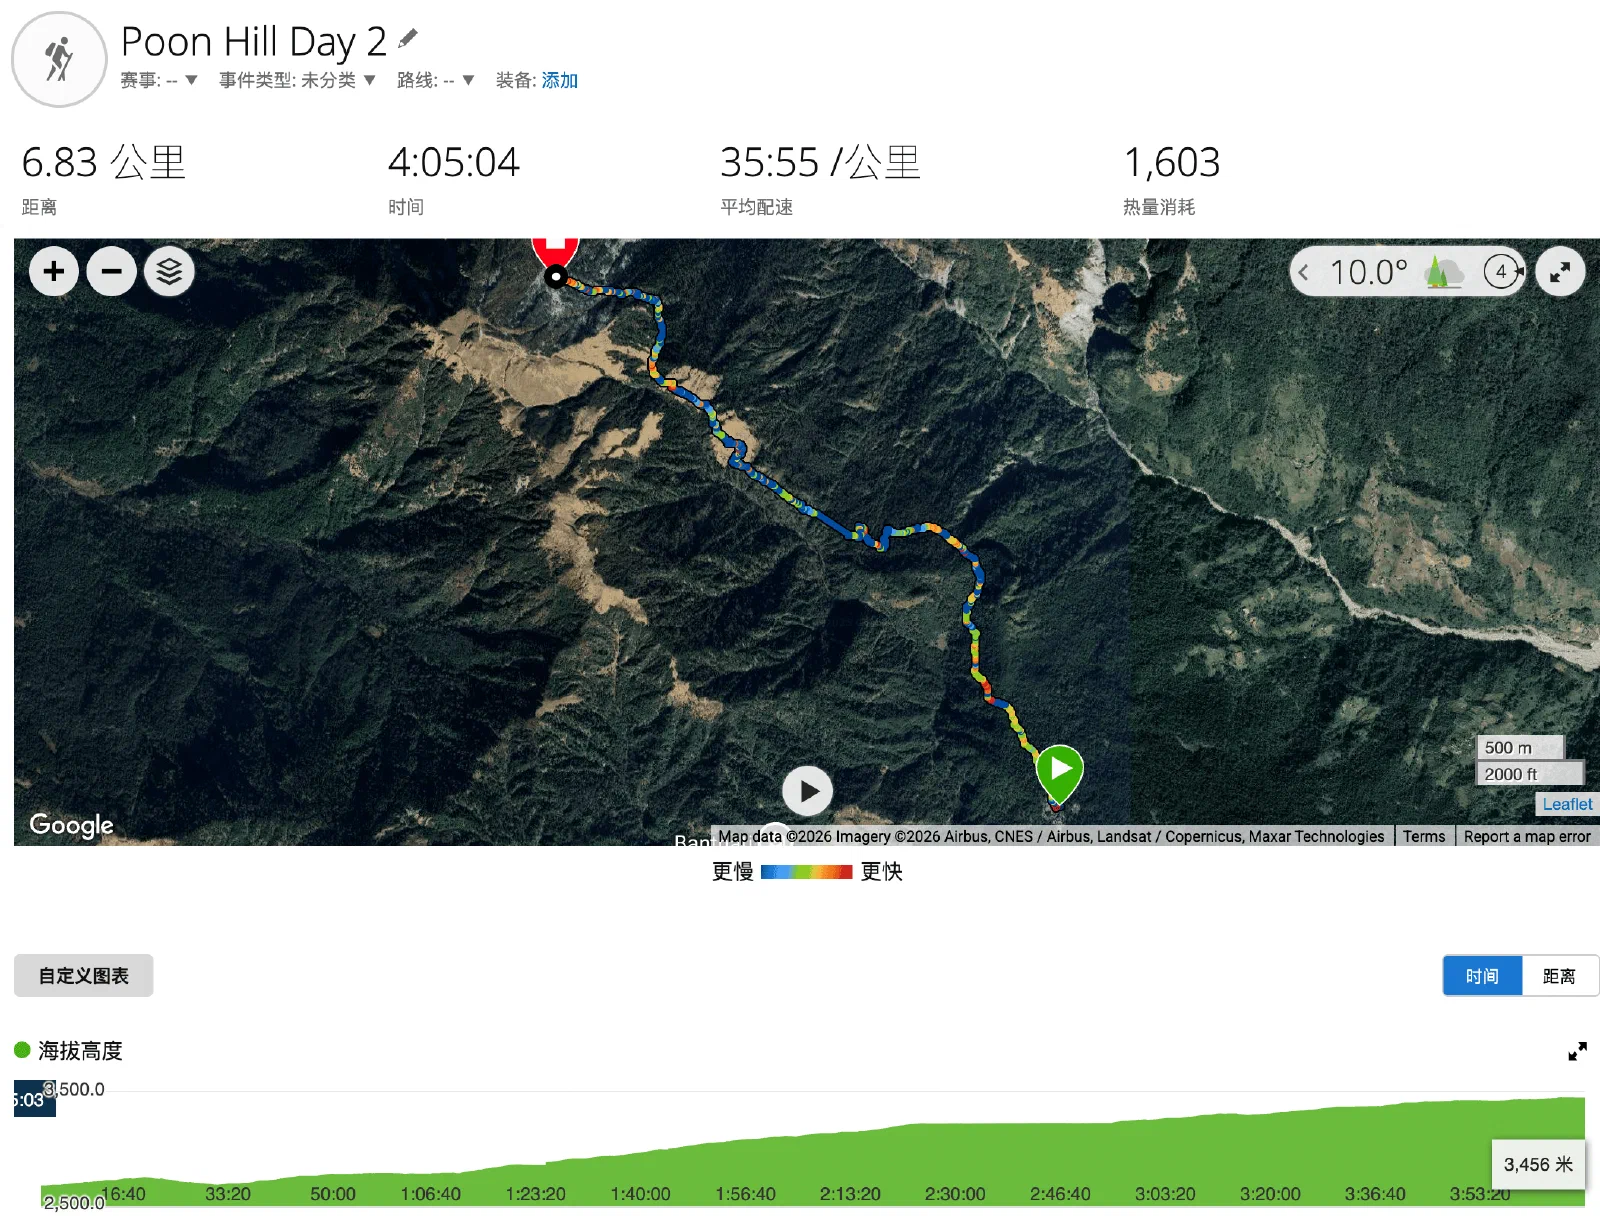
Task: Open the 事件类型 未分类 dropdown
Action: [x=297, y=80]
